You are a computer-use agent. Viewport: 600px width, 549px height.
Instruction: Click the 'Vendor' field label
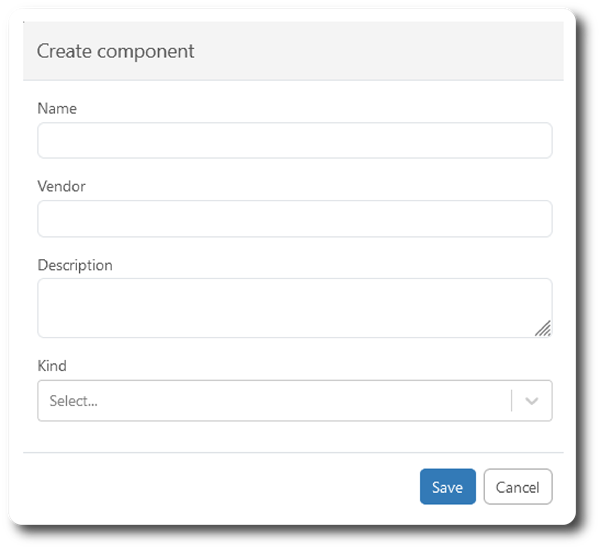pos(61,186)
